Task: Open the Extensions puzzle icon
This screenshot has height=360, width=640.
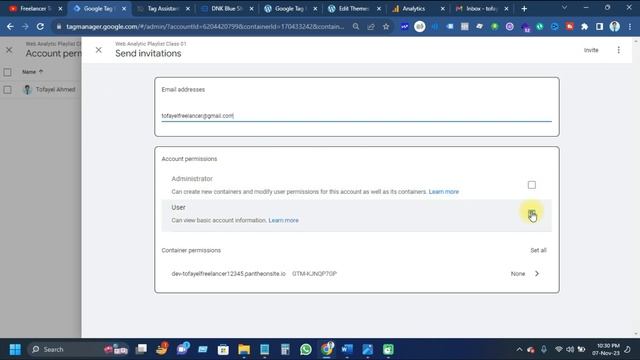Action: 584,27
